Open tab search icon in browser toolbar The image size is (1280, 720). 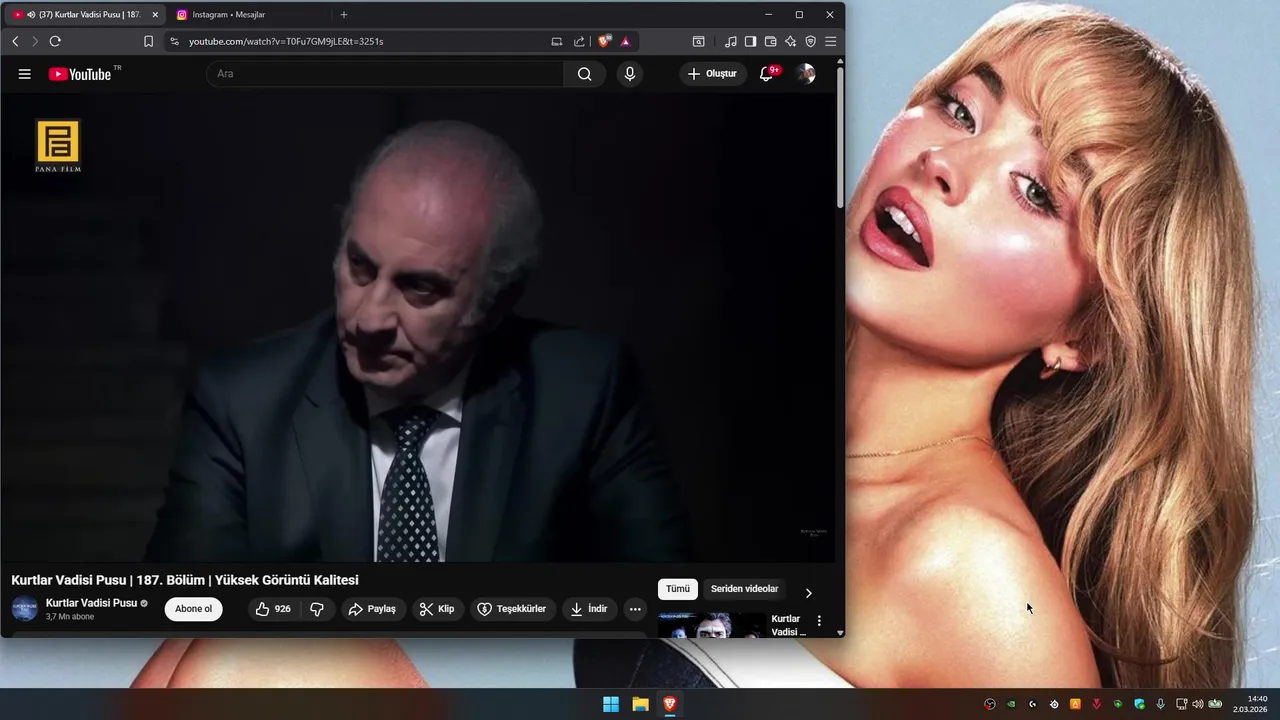point(698,42)
